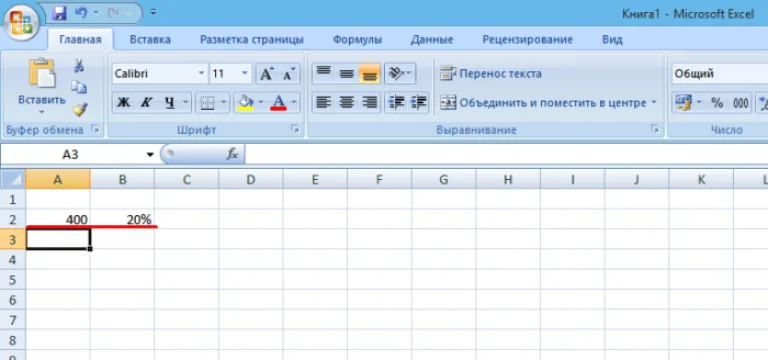Increase the cell indent
The height and width of the screenshot is (360, 768).
coord(418,102)
